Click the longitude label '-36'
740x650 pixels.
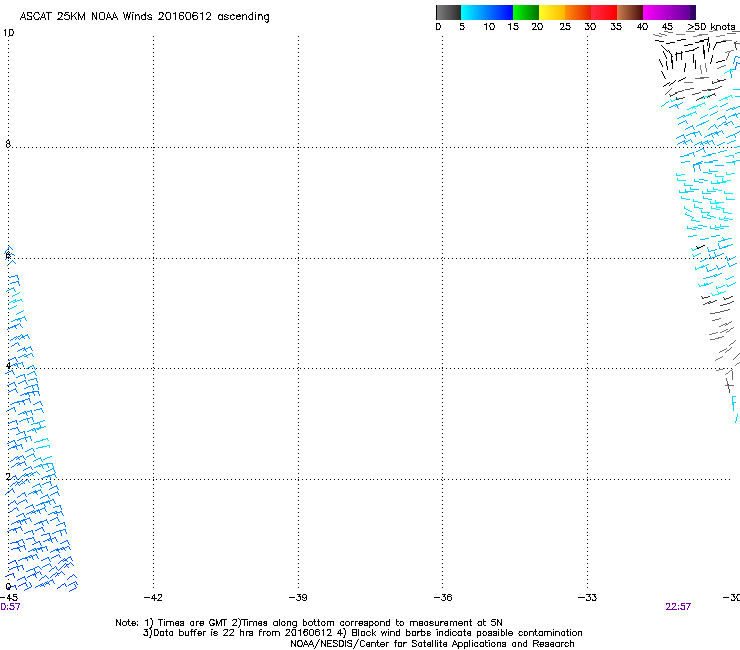tap(443, 598)
